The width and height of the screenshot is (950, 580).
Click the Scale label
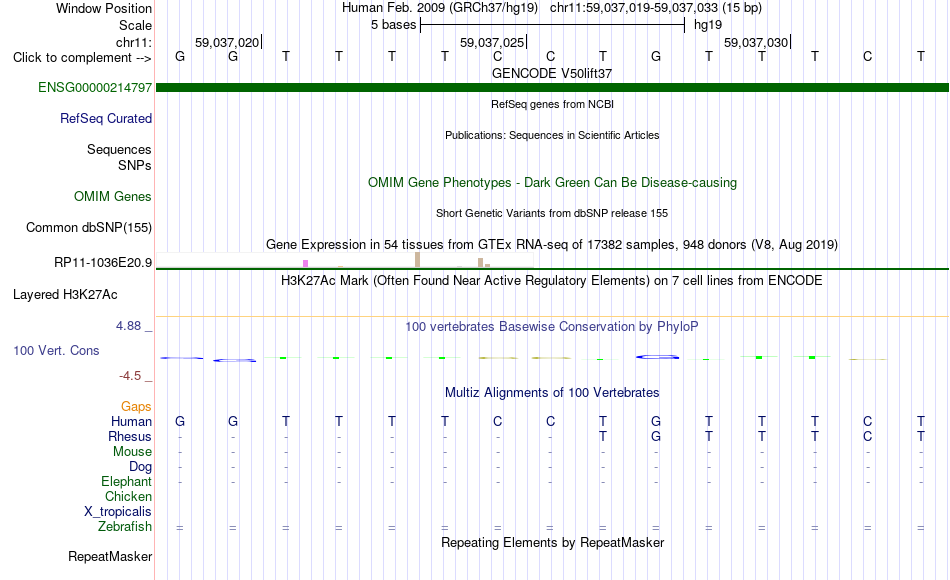click(135, 25)
